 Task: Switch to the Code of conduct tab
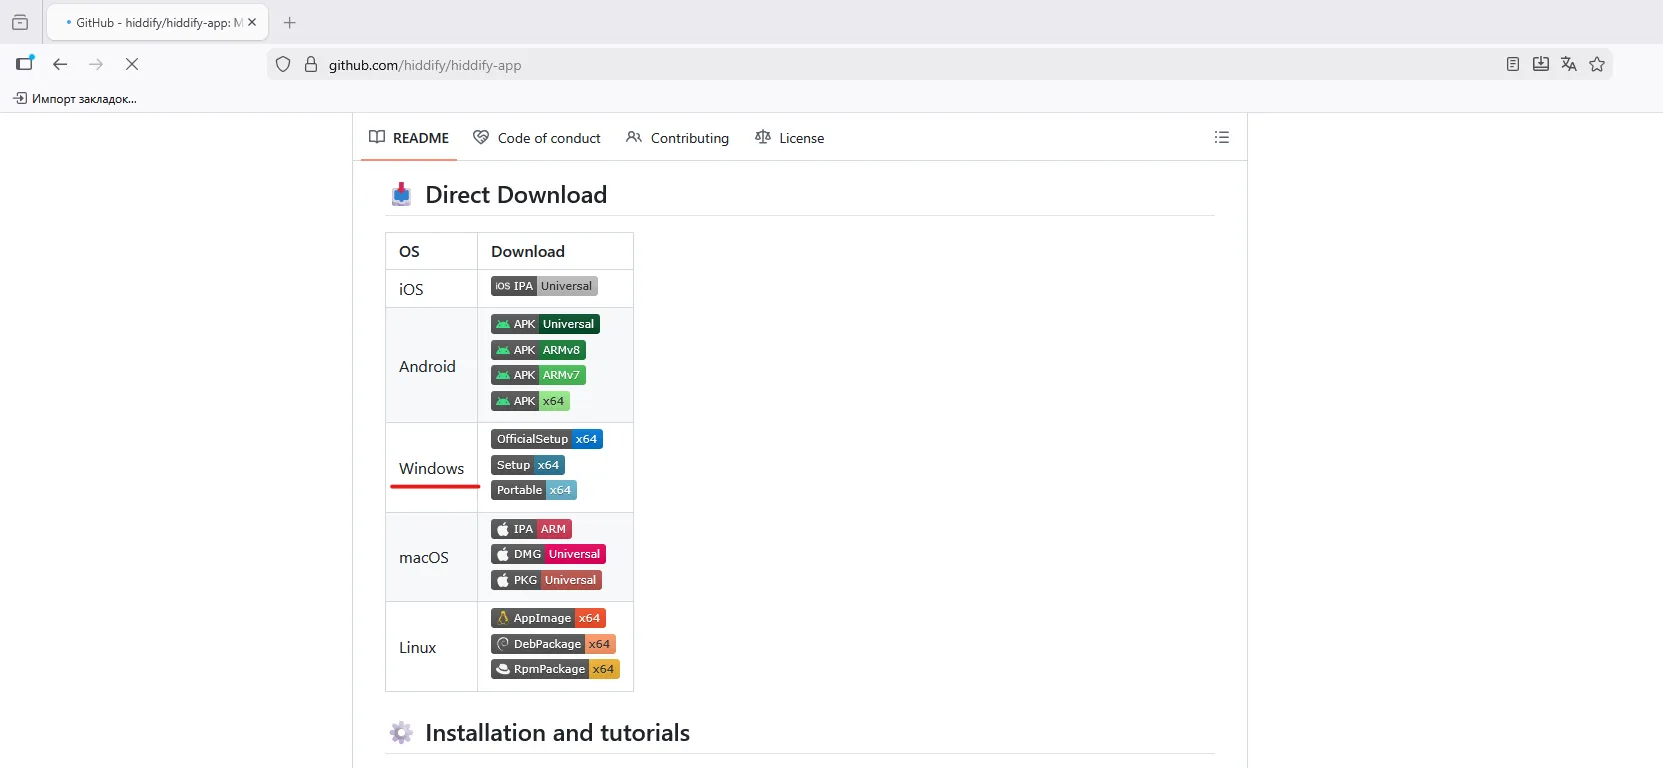537,138
